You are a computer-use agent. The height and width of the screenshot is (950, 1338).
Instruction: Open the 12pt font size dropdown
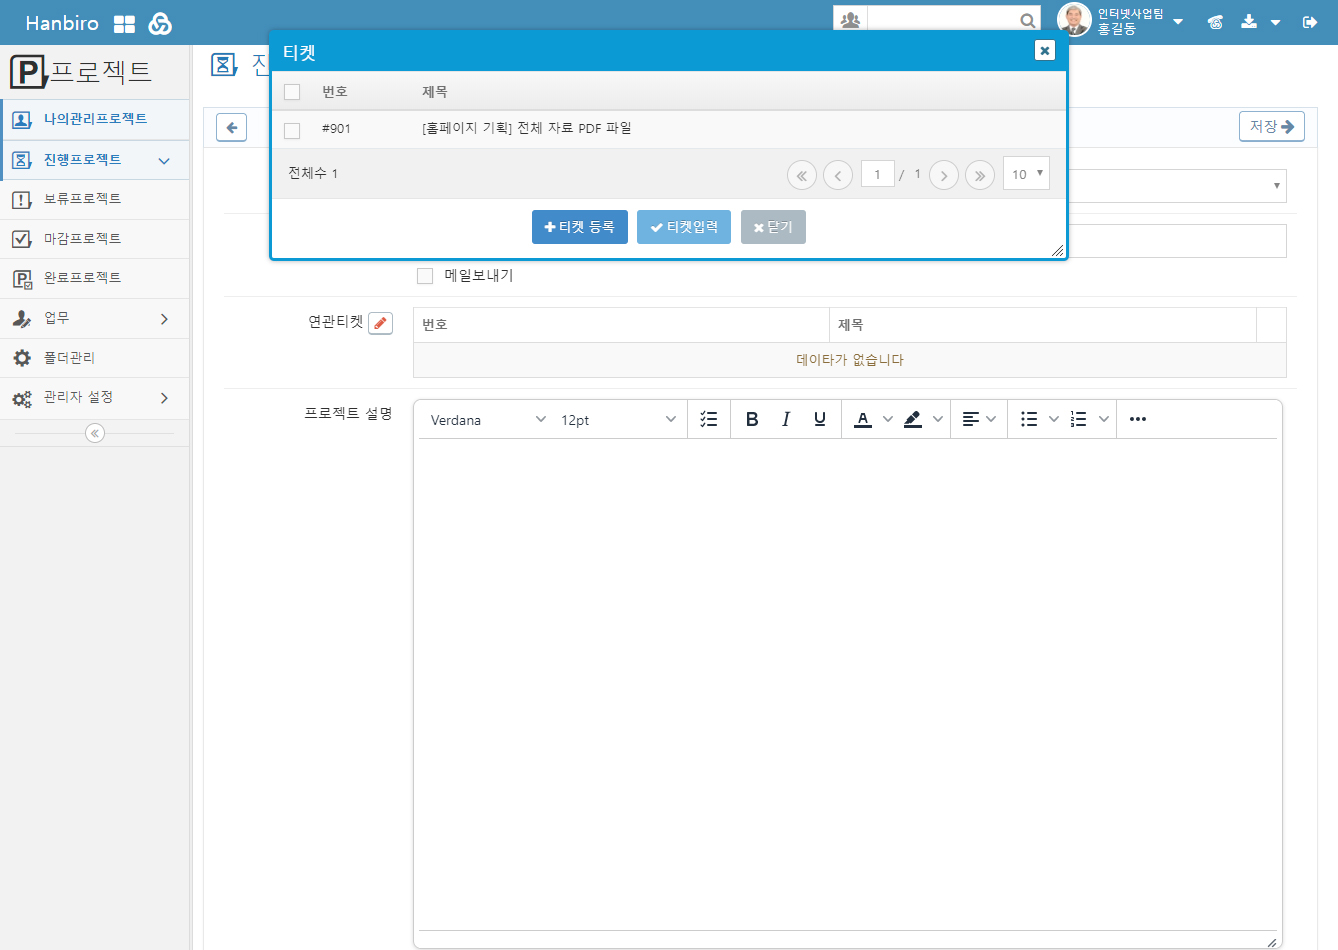[618, 420]
